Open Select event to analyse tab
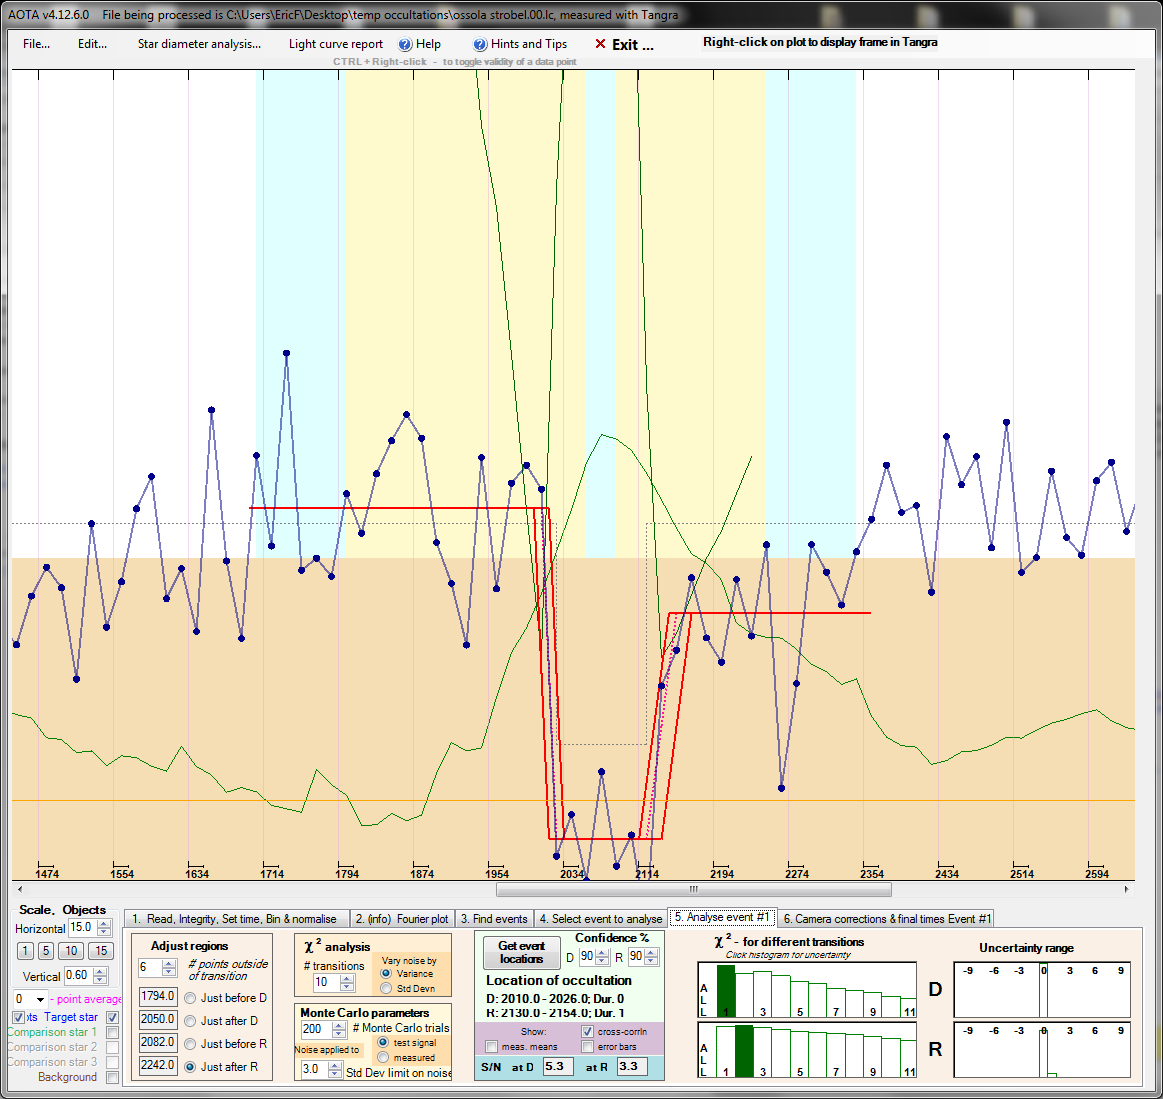The height and width of the screenshot is (1099, 1163). tap(600, 919)
